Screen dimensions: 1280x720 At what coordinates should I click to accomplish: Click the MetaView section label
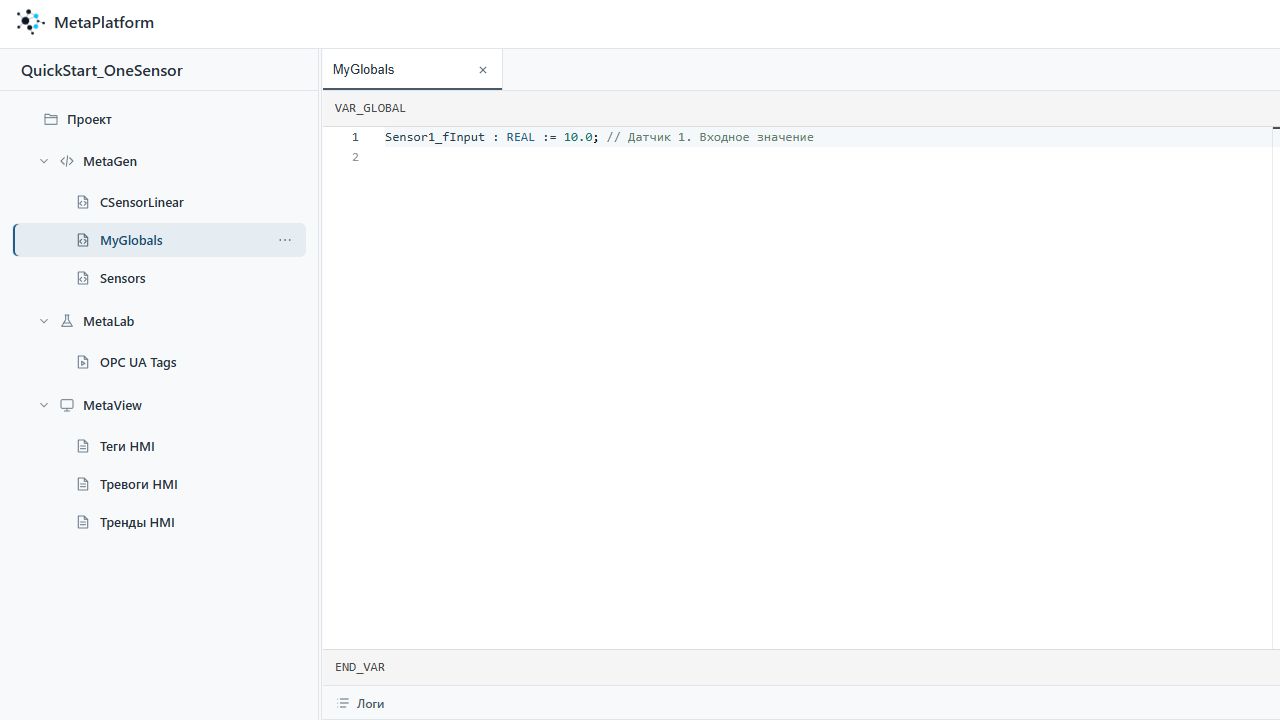click(112, 405)
